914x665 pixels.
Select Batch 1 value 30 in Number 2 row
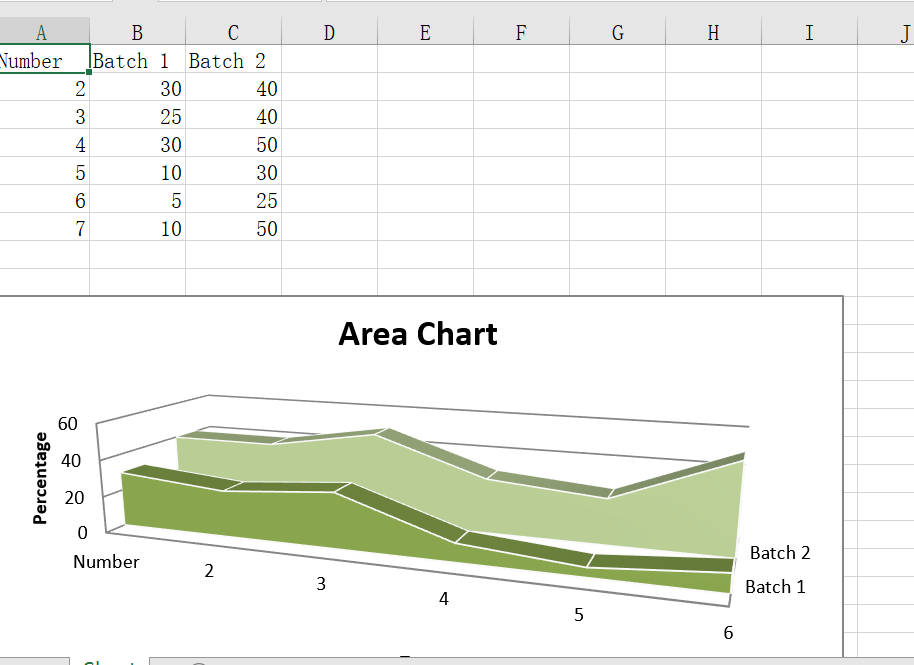tap(138, 87)
